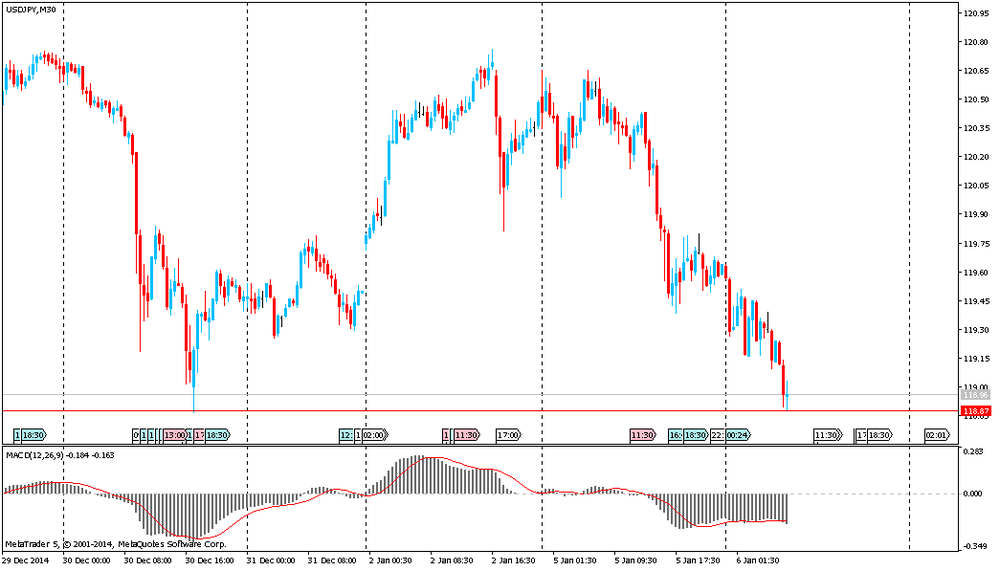Viewport: 1000px width, 571px height.
Task: Select the 119.60 price scale value
Action: coord(976,272)
